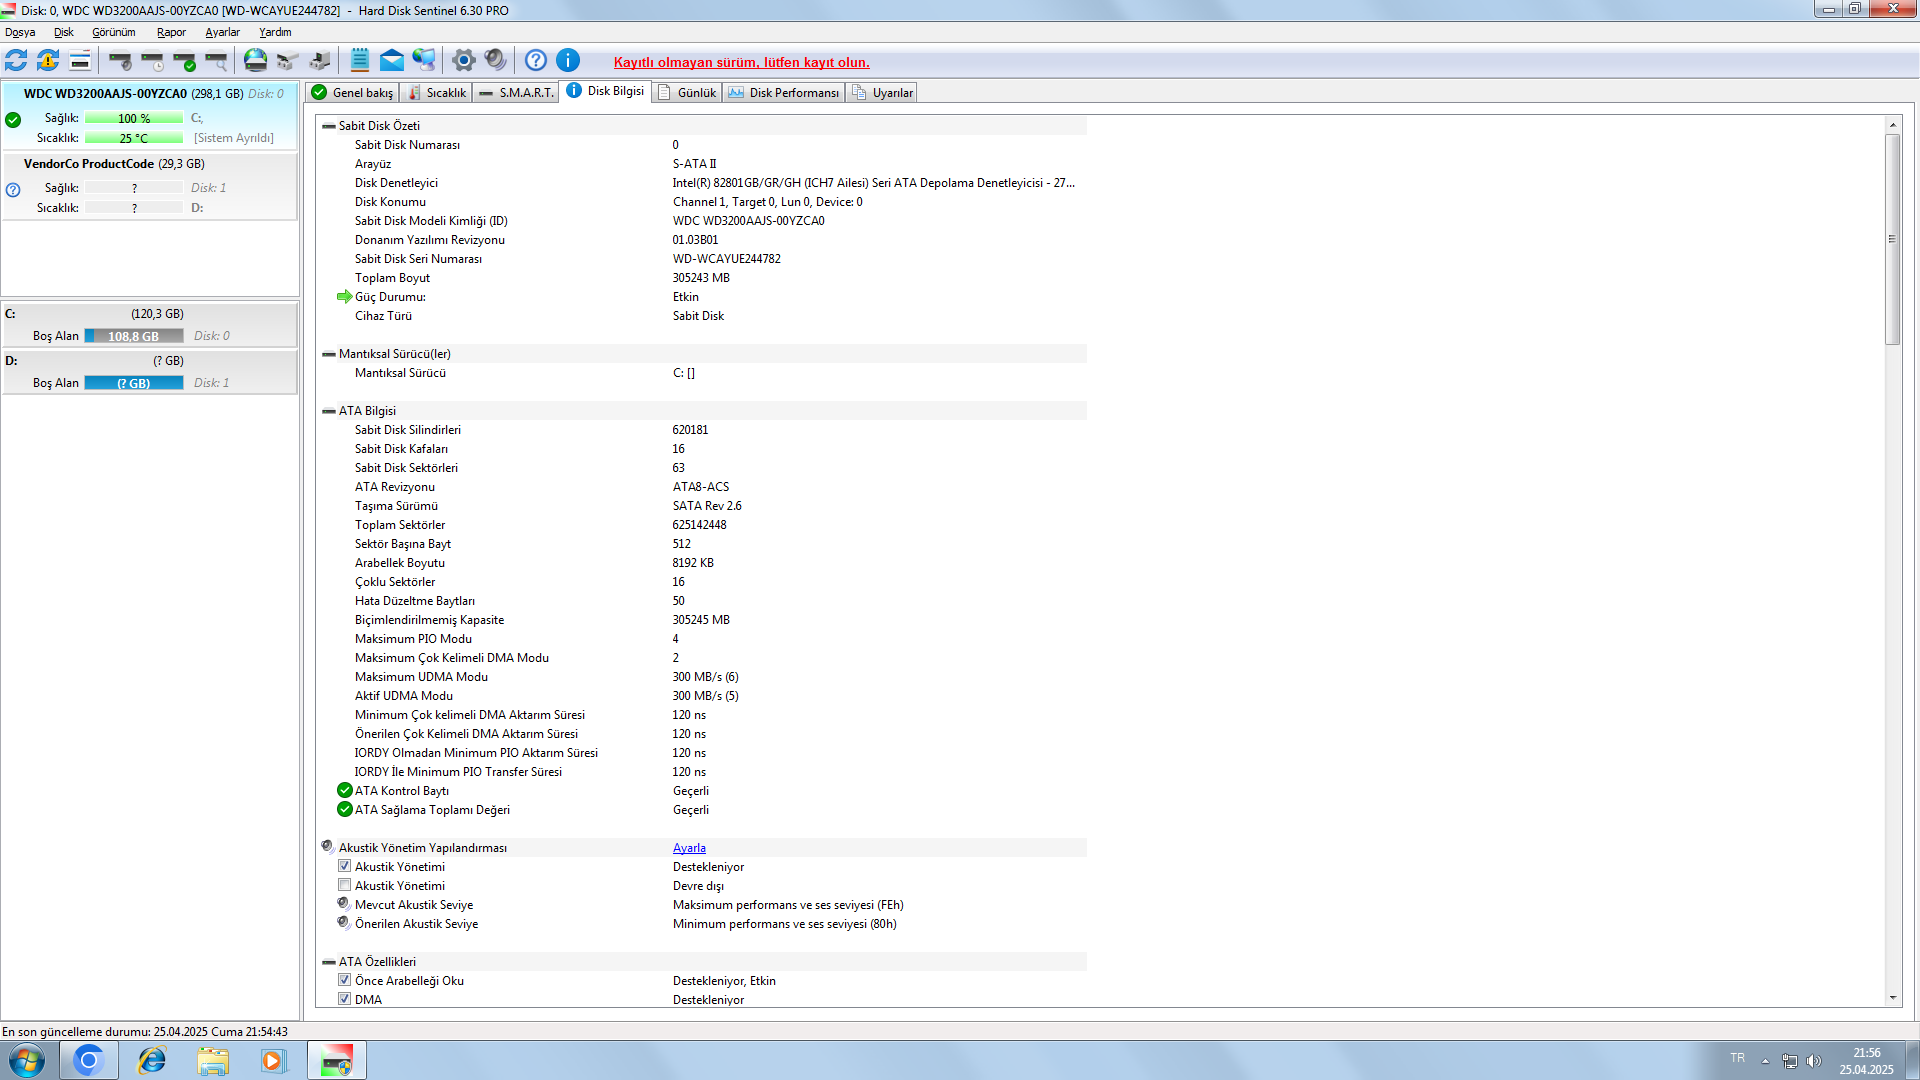1920x1080 pixels.
Task: Click the refresh with warning icon
Action: [48, 61]
